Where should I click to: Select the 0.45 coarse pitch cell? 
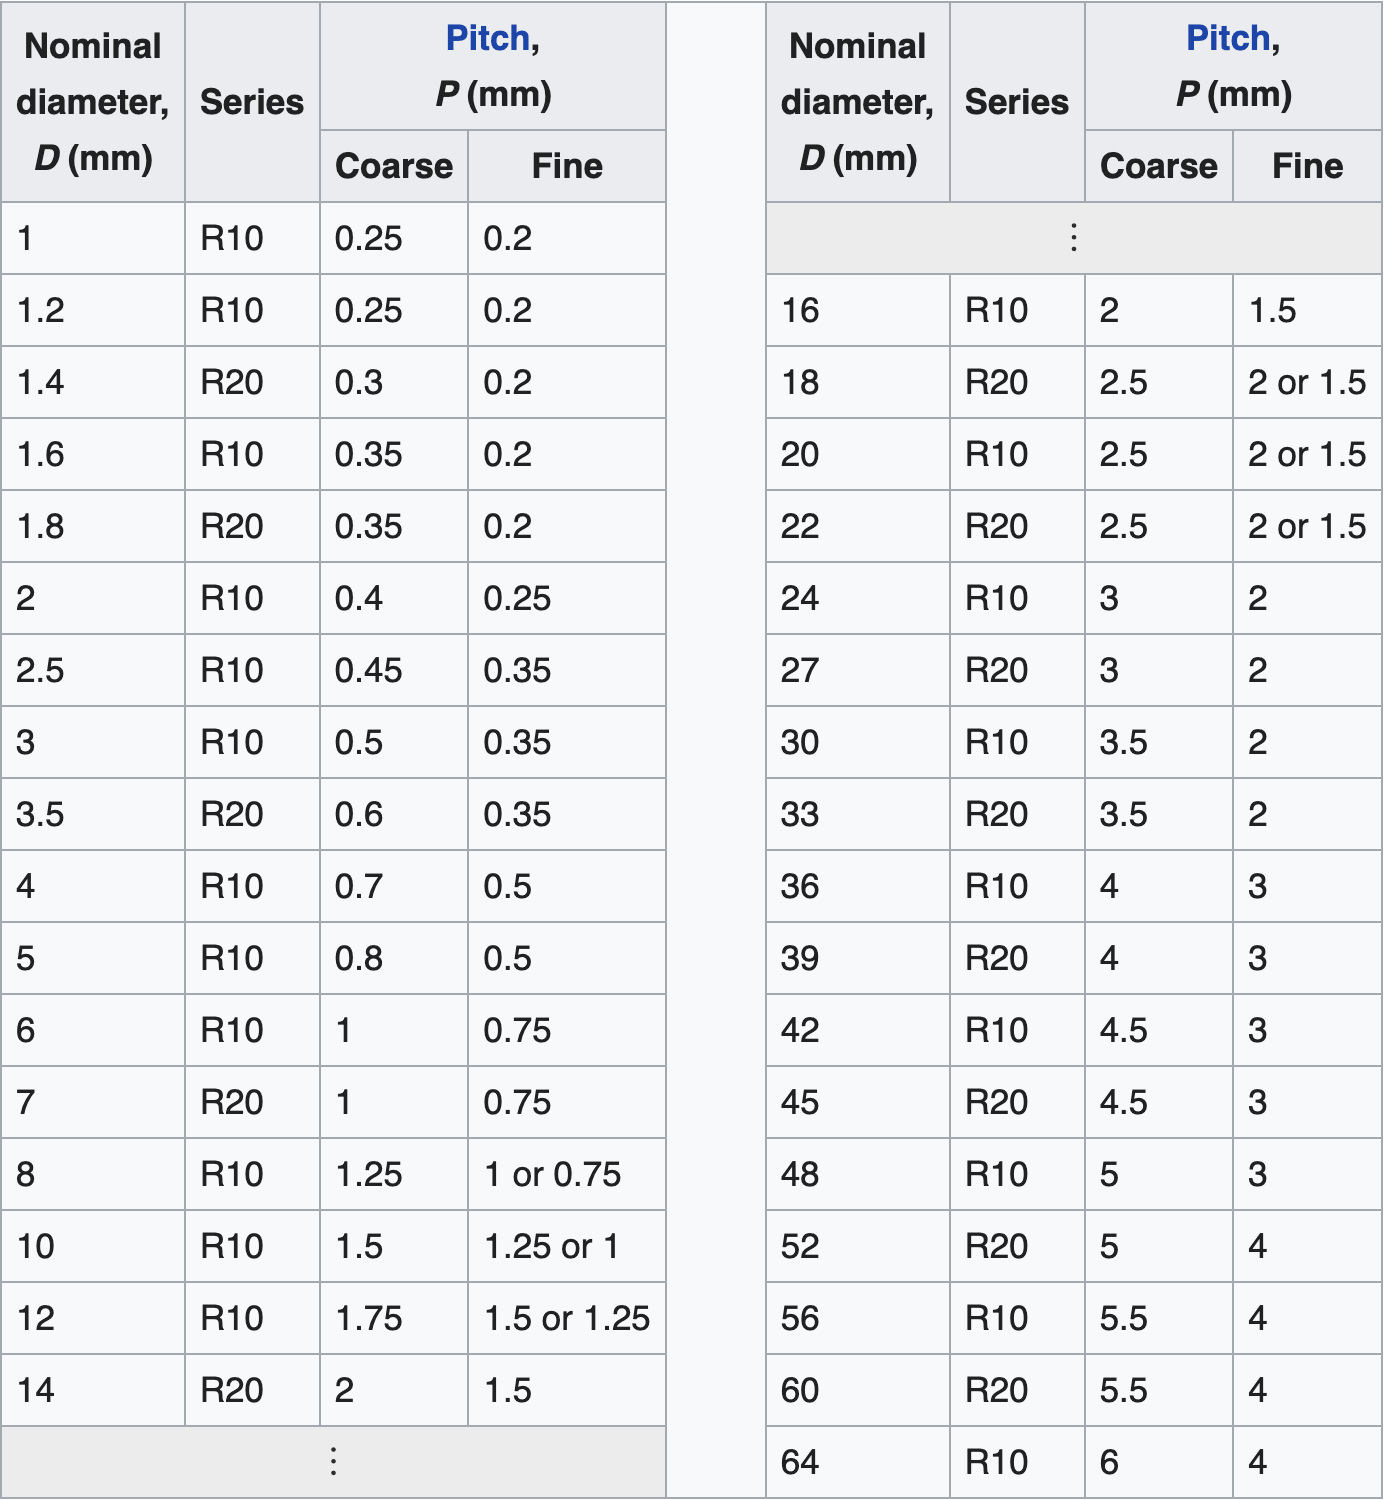coord(369,670)
